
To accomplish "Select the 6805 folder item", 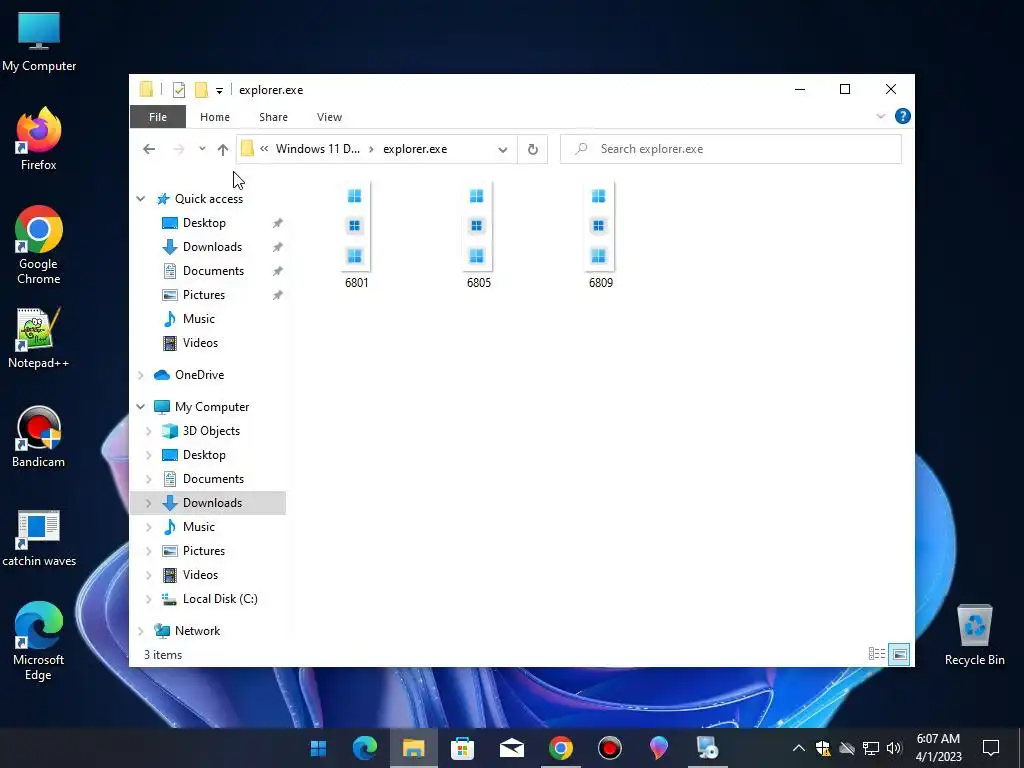I will click(x=478, y=236).
